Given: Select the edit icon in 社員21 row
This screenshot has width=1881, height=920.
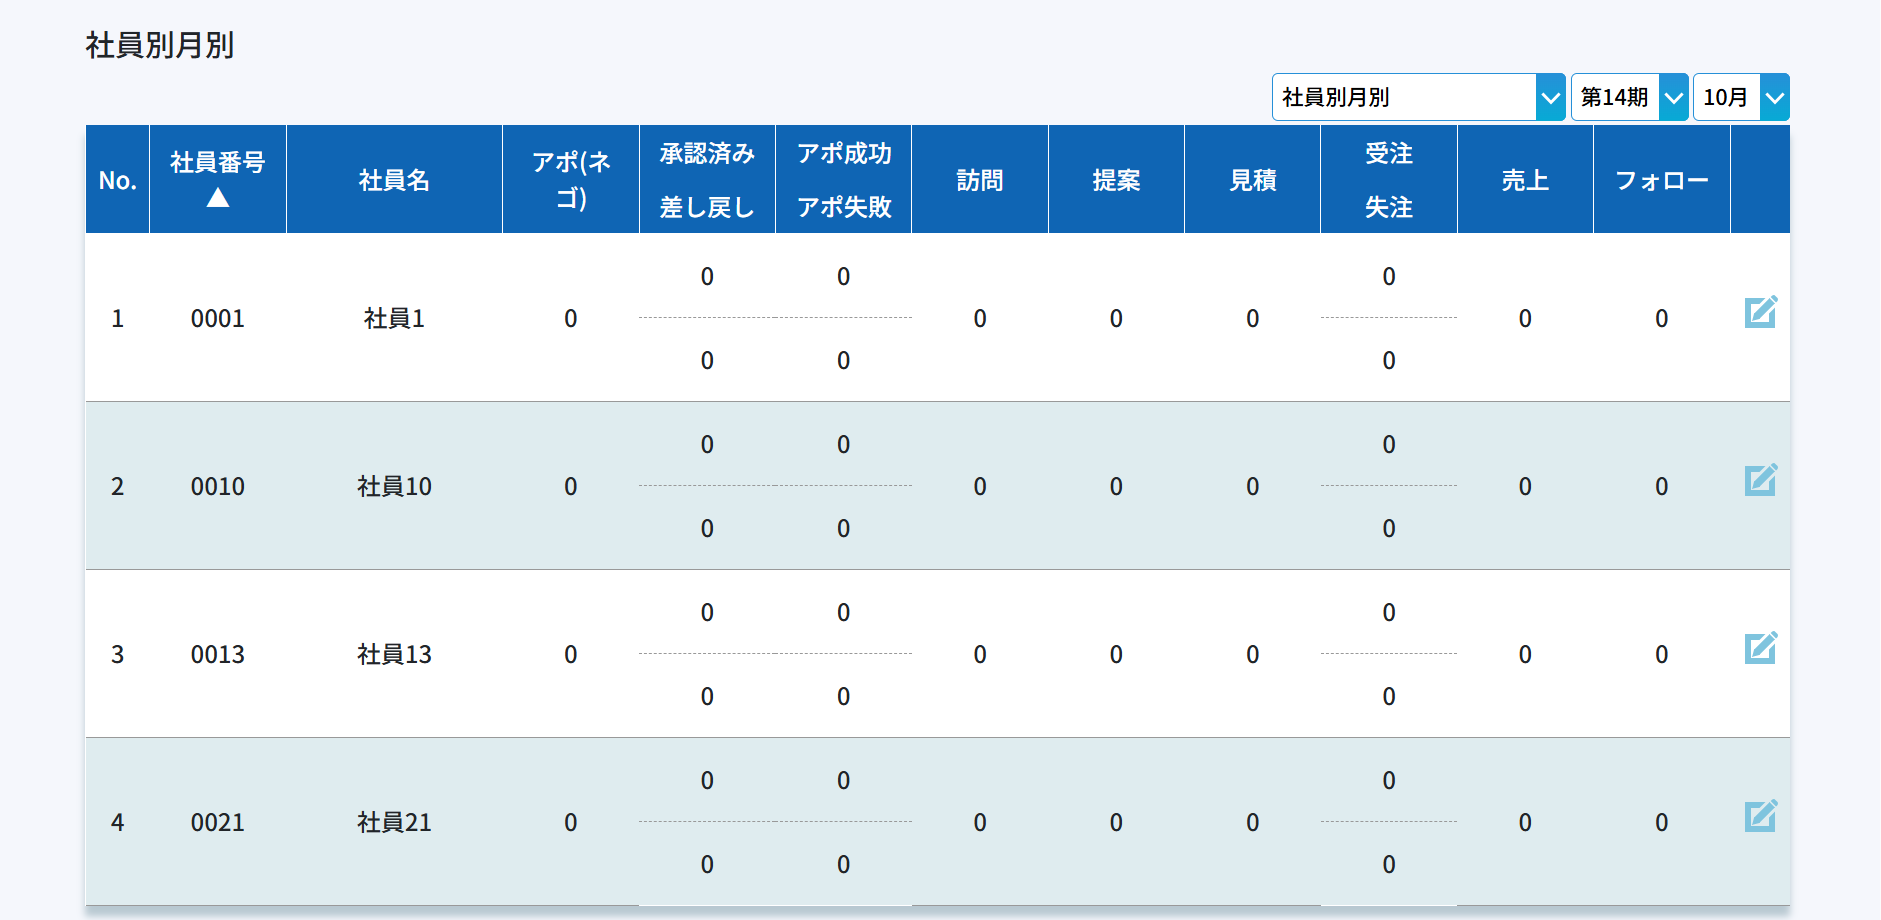Looking at the screenshot, I should 1760,817.
